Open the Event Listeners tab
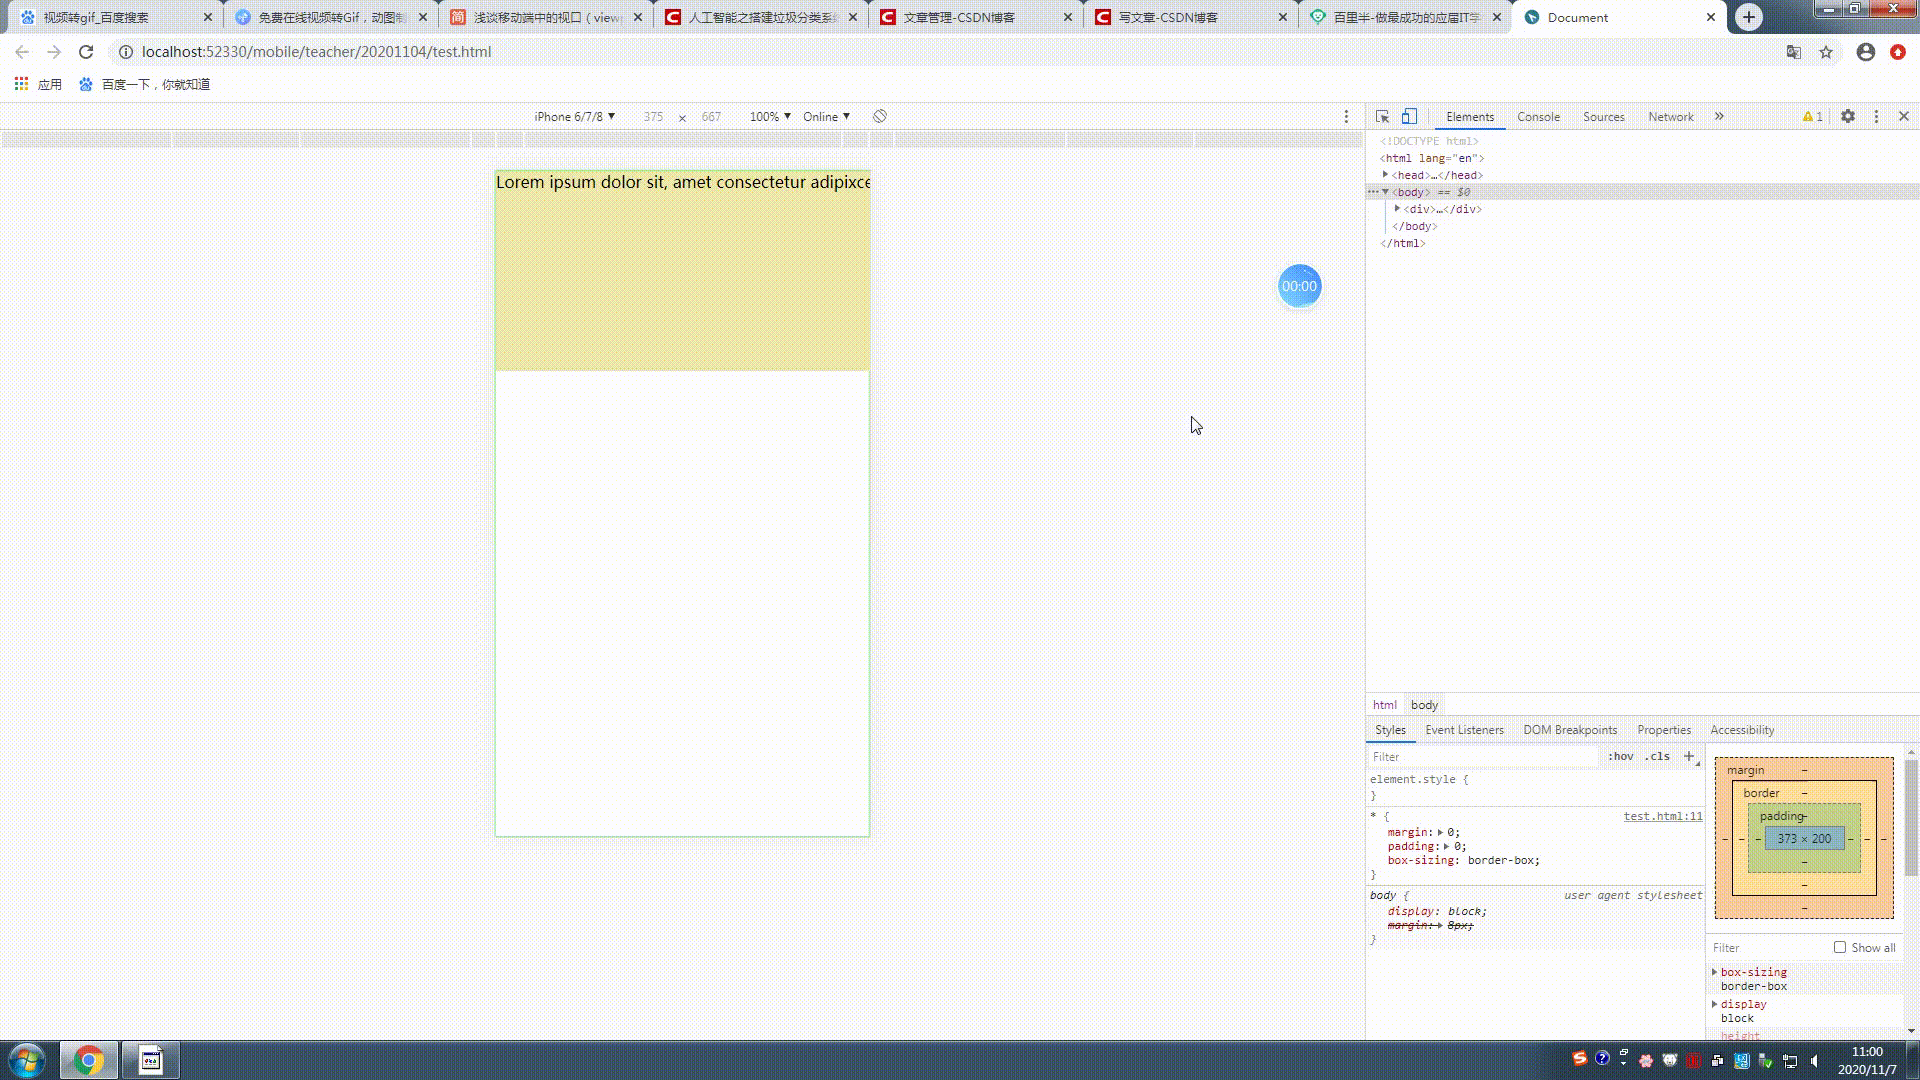Screen dimensions: 1920x1080 tap(1464, 730)
